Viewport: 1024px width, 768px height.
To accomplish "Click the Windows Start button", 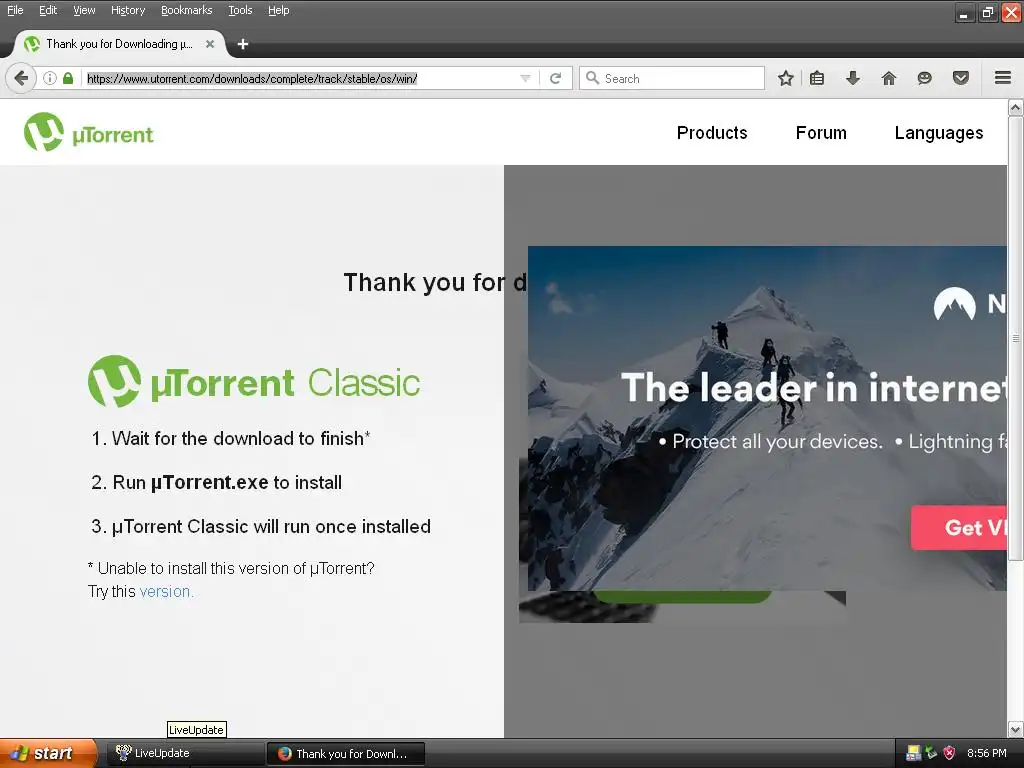I will point(48,753).
